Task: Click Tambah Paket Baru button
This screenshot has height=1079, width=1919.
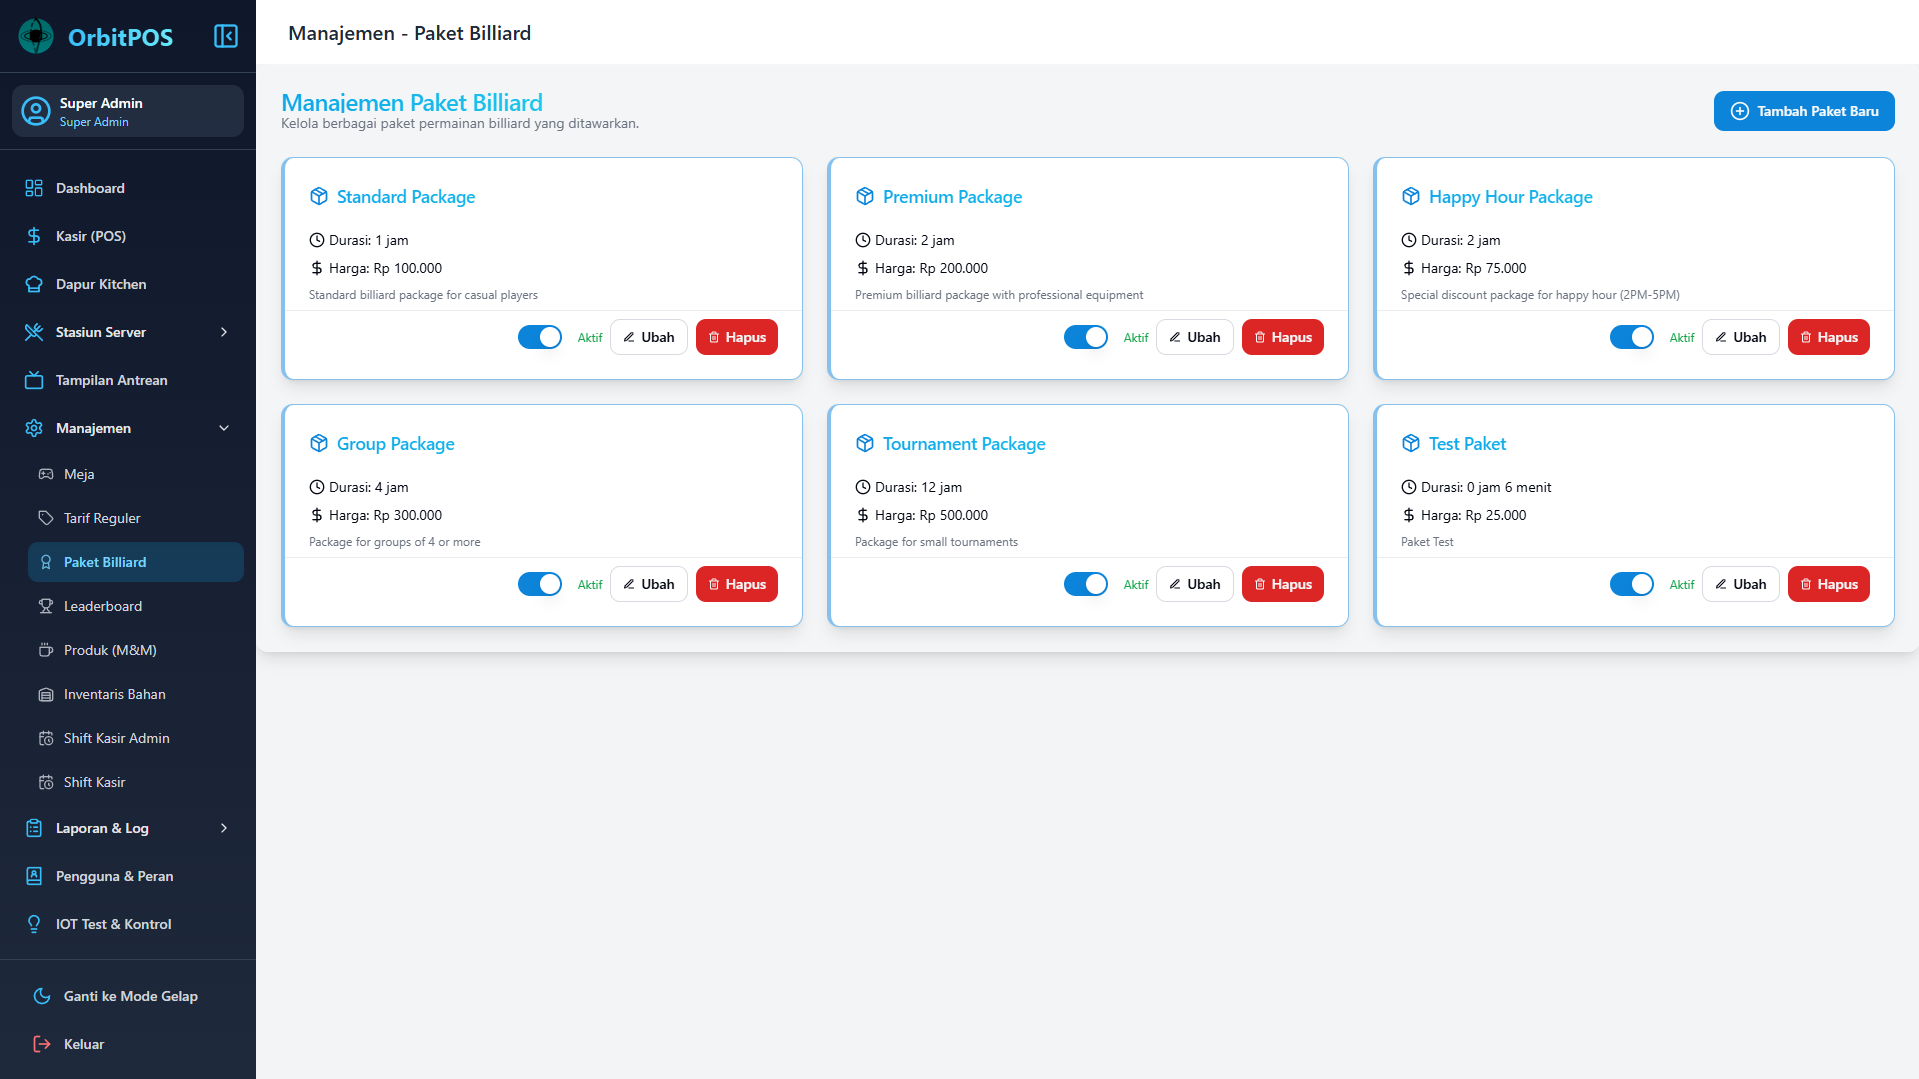Action: [1804, 111]
